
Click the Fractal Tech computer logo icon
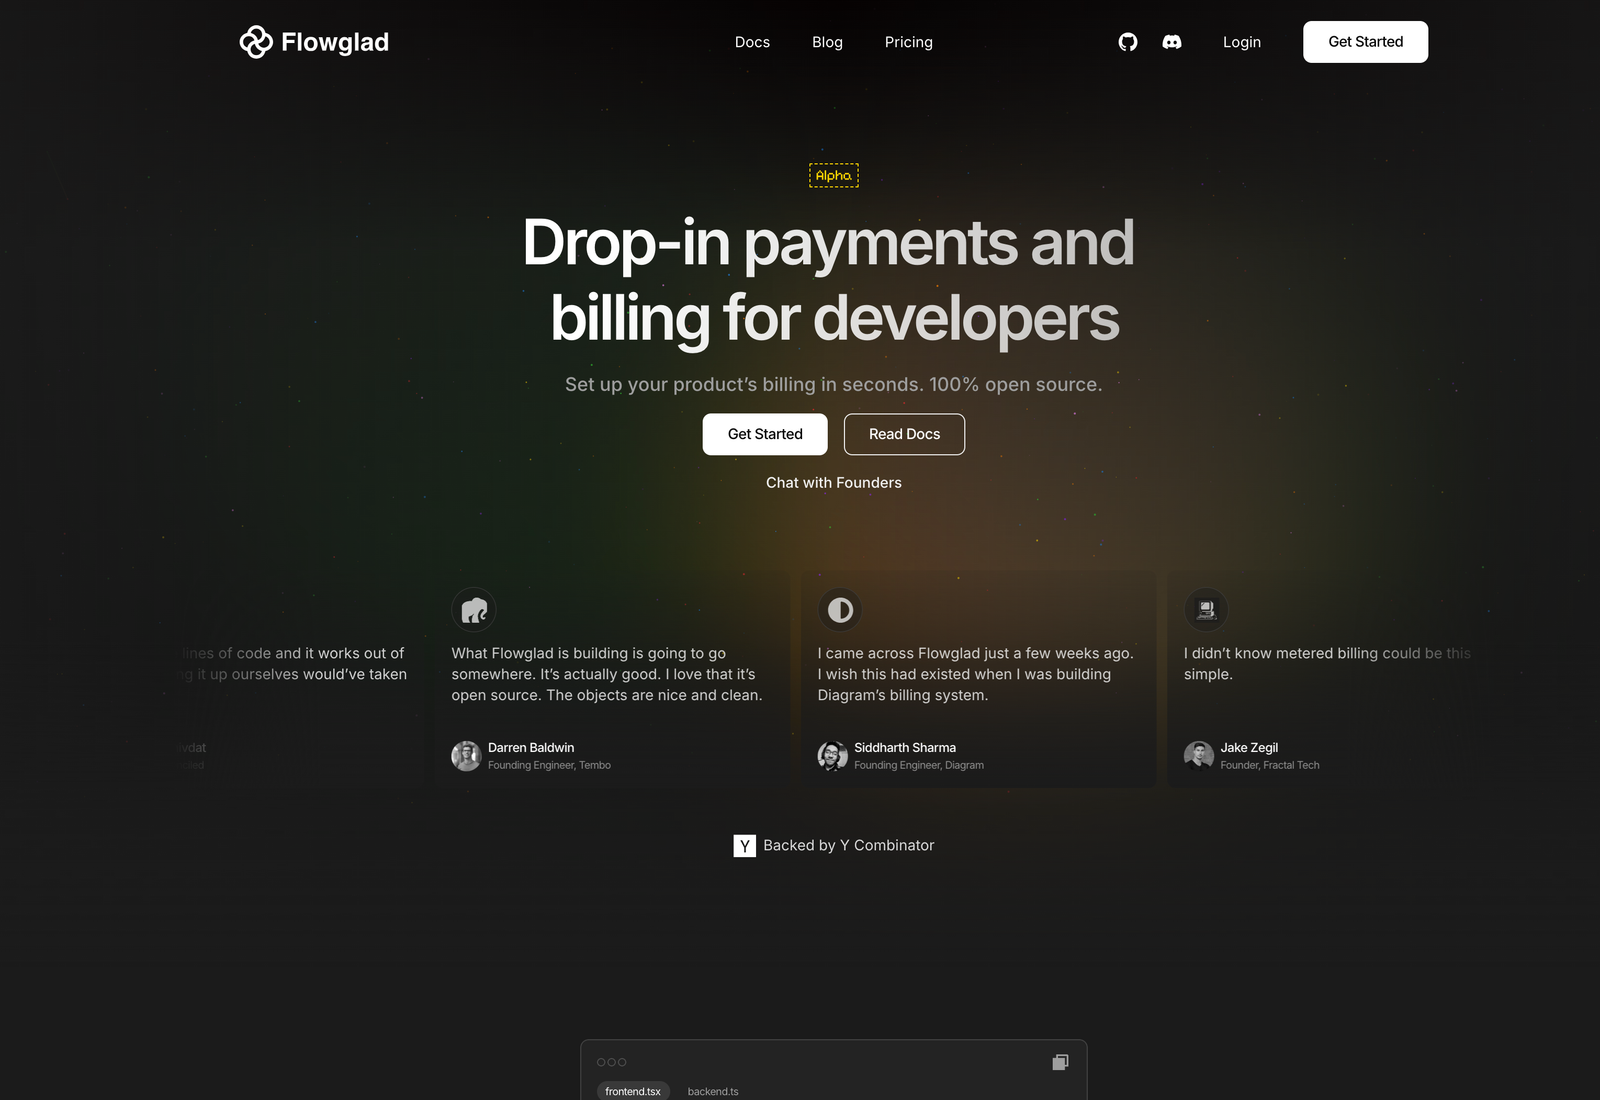(1206, 610)
